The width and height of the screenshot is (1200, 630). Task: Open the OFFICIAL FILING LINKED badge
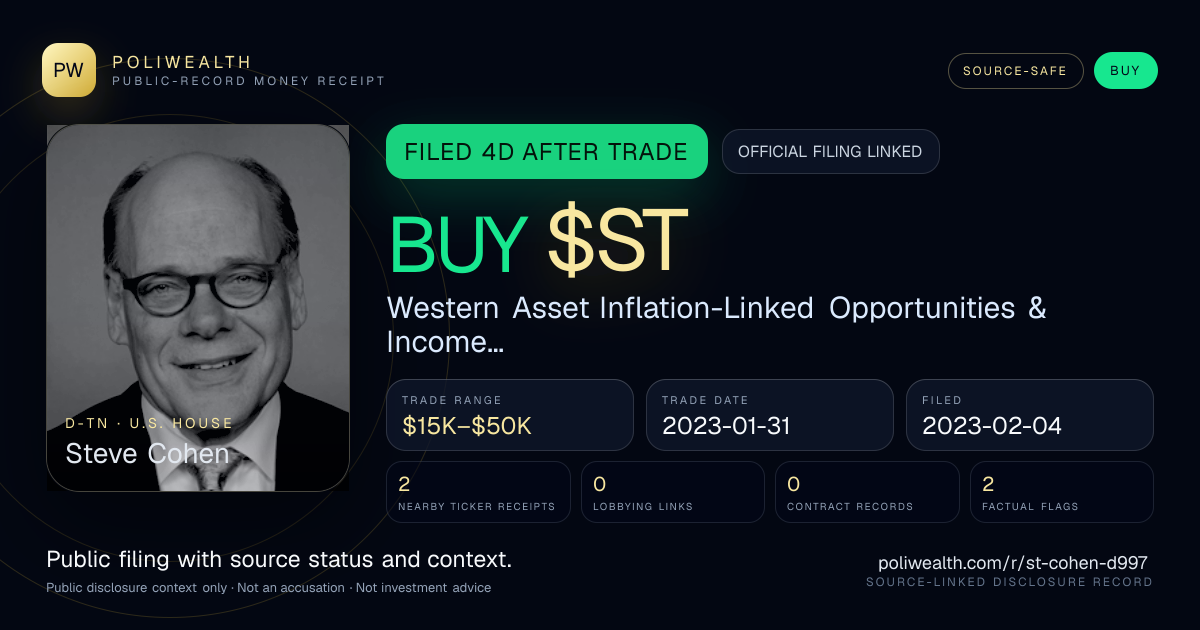click(x=830, y=152)
